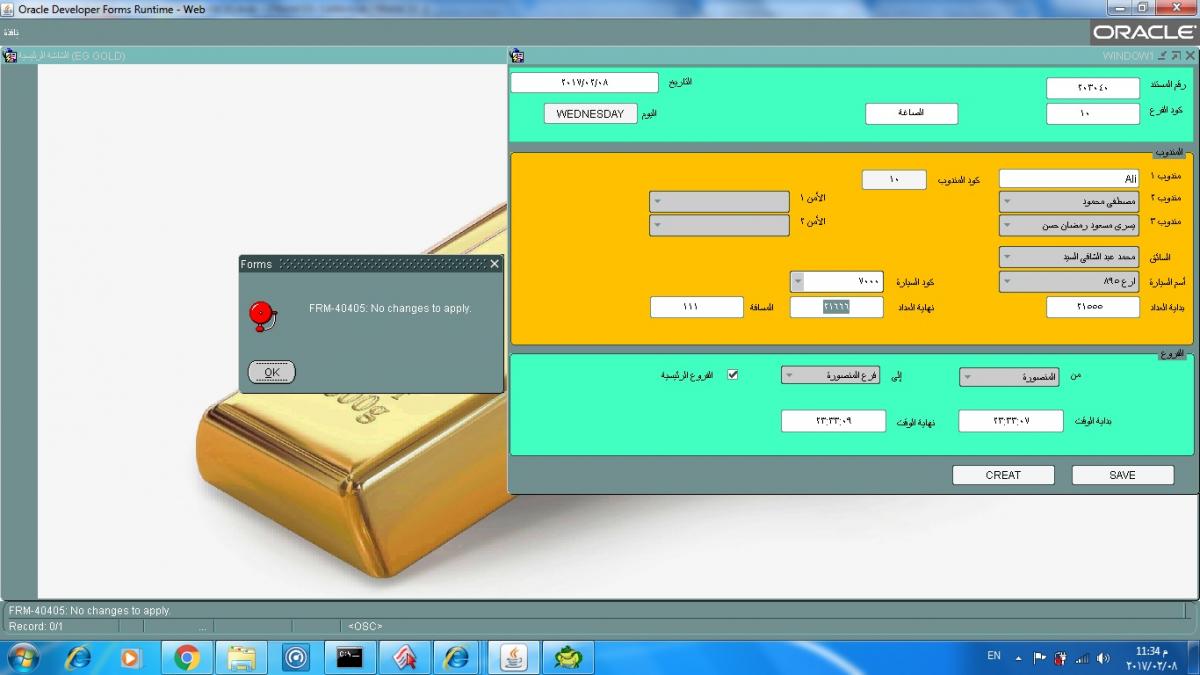Image resolution: width=1200 pixels, height=675 pixels.
Task: Click the EN language indicator in taskbar
Action: click(993, 656)
